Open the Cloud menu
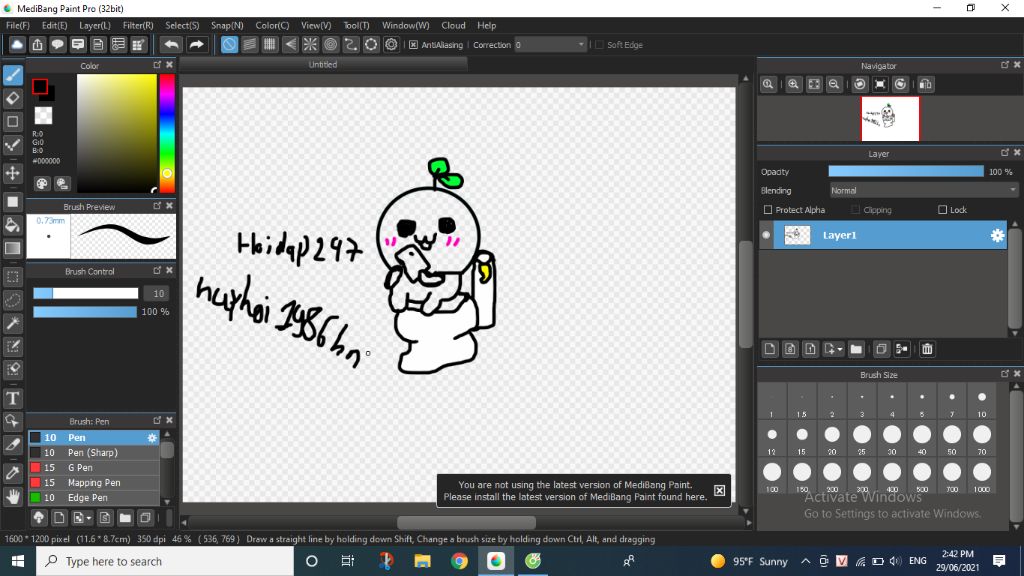Image resolution: width=1024 pixels, height=576 pixels. click(x=453, y=25)
